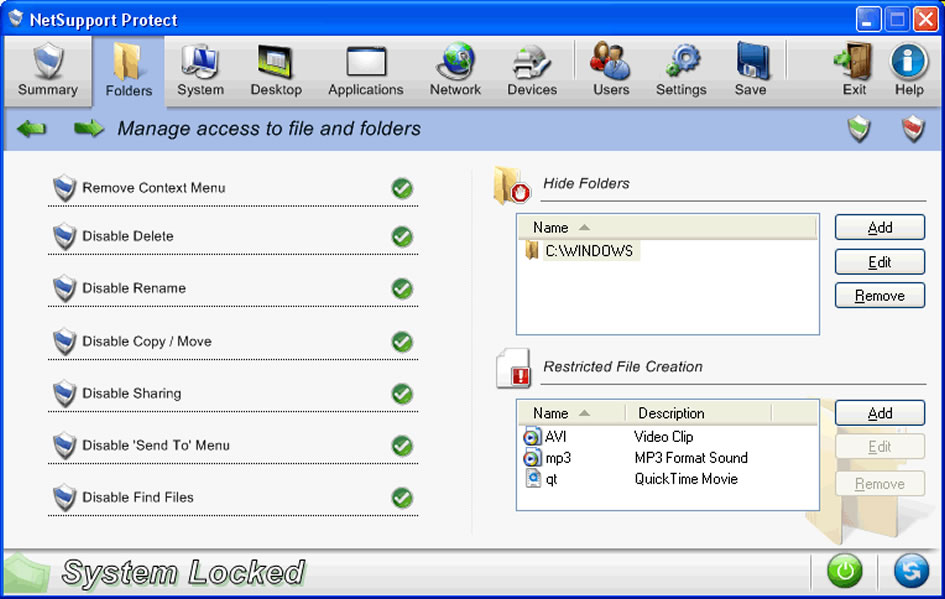Viewport: 945px width, 599px height.
Task: Click the green power button in status bar
Action: point(844,571)
